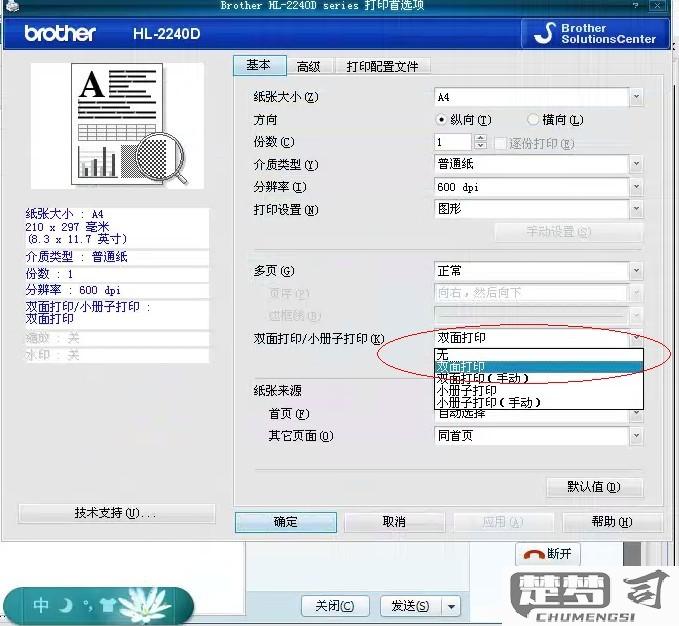Decrease copies with the down stepper arrow
The width and height of the screenshot is (679, 626).
[480, 146]
